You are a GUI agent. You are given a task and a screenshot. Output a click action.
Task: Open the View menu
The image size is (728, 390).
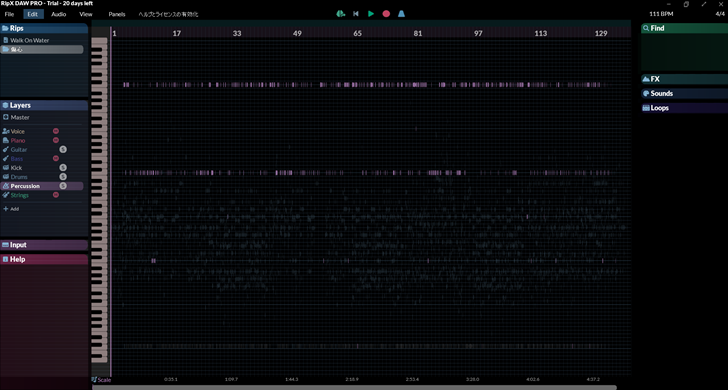(x=86, y=14)
